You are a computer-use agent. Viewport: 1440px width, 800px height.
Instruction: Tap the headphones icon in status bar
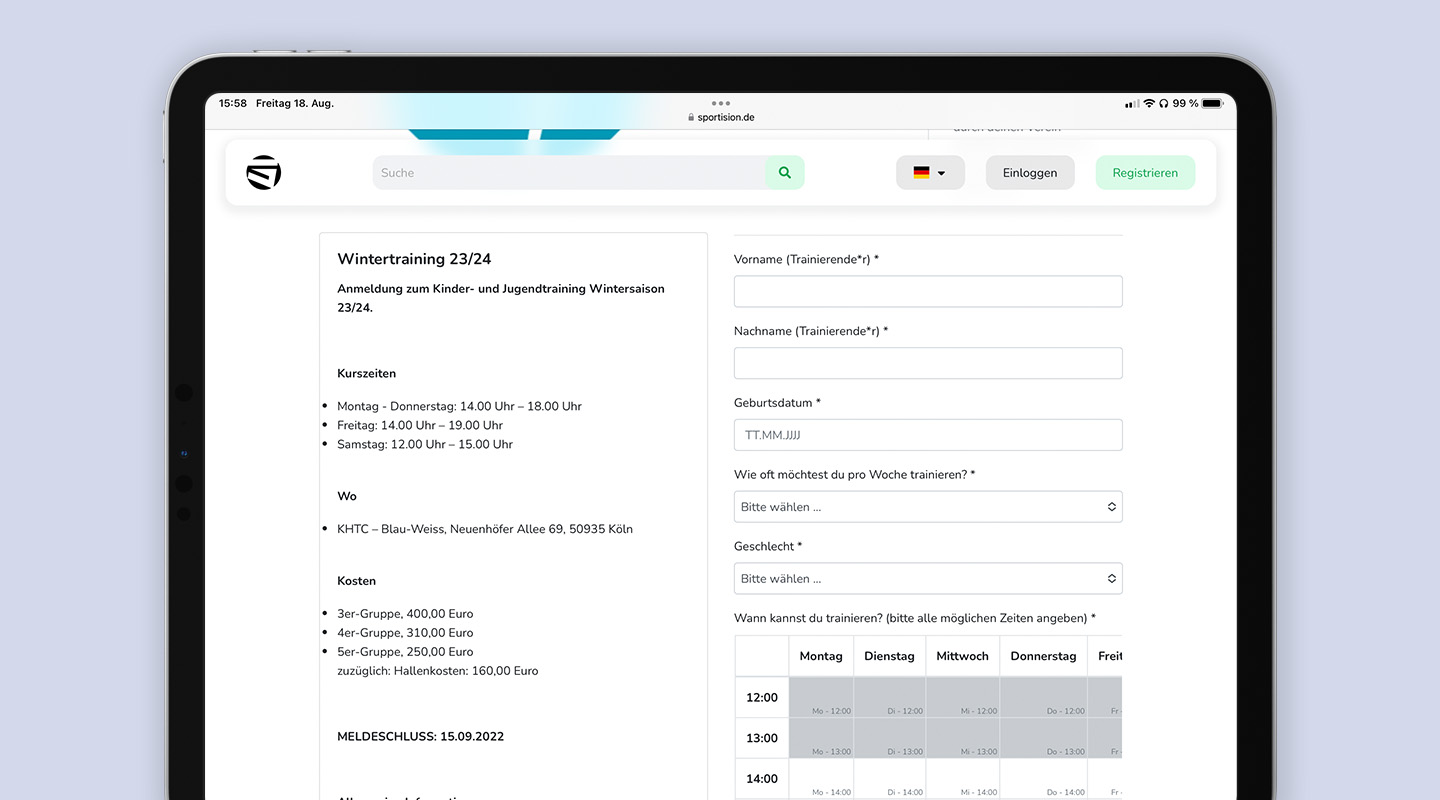click(1164, 103)
